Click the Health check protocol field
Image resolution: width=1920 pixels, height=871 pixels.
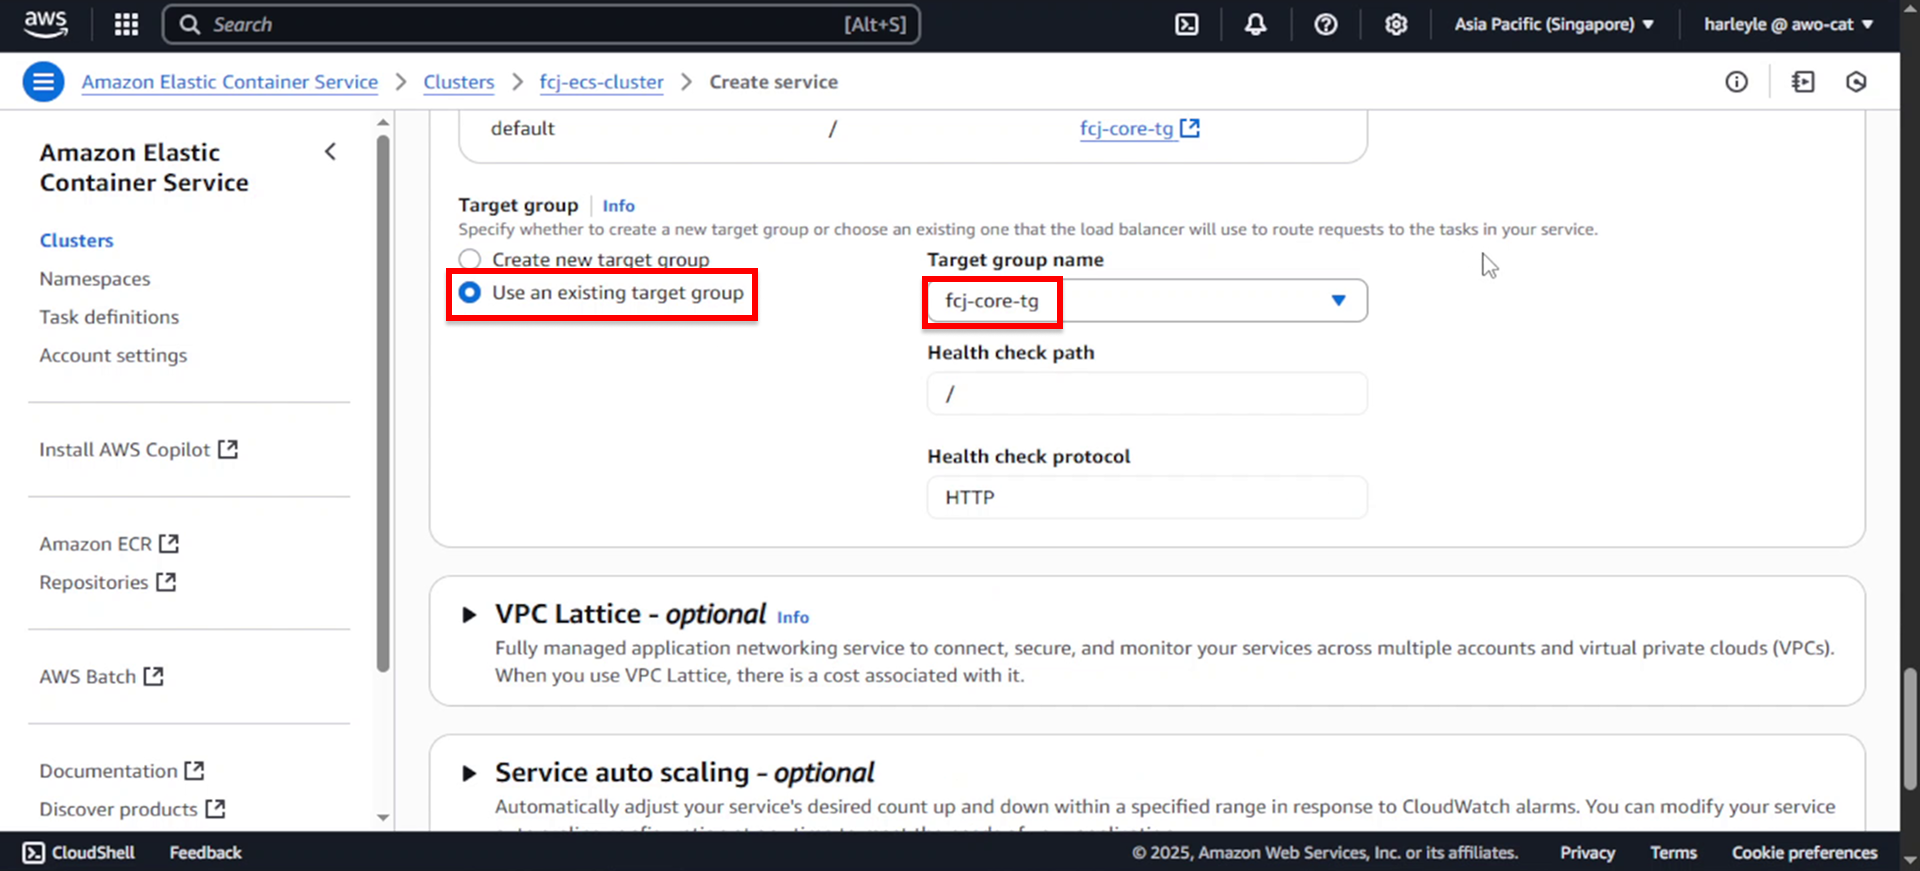[x=1147, y=497]
